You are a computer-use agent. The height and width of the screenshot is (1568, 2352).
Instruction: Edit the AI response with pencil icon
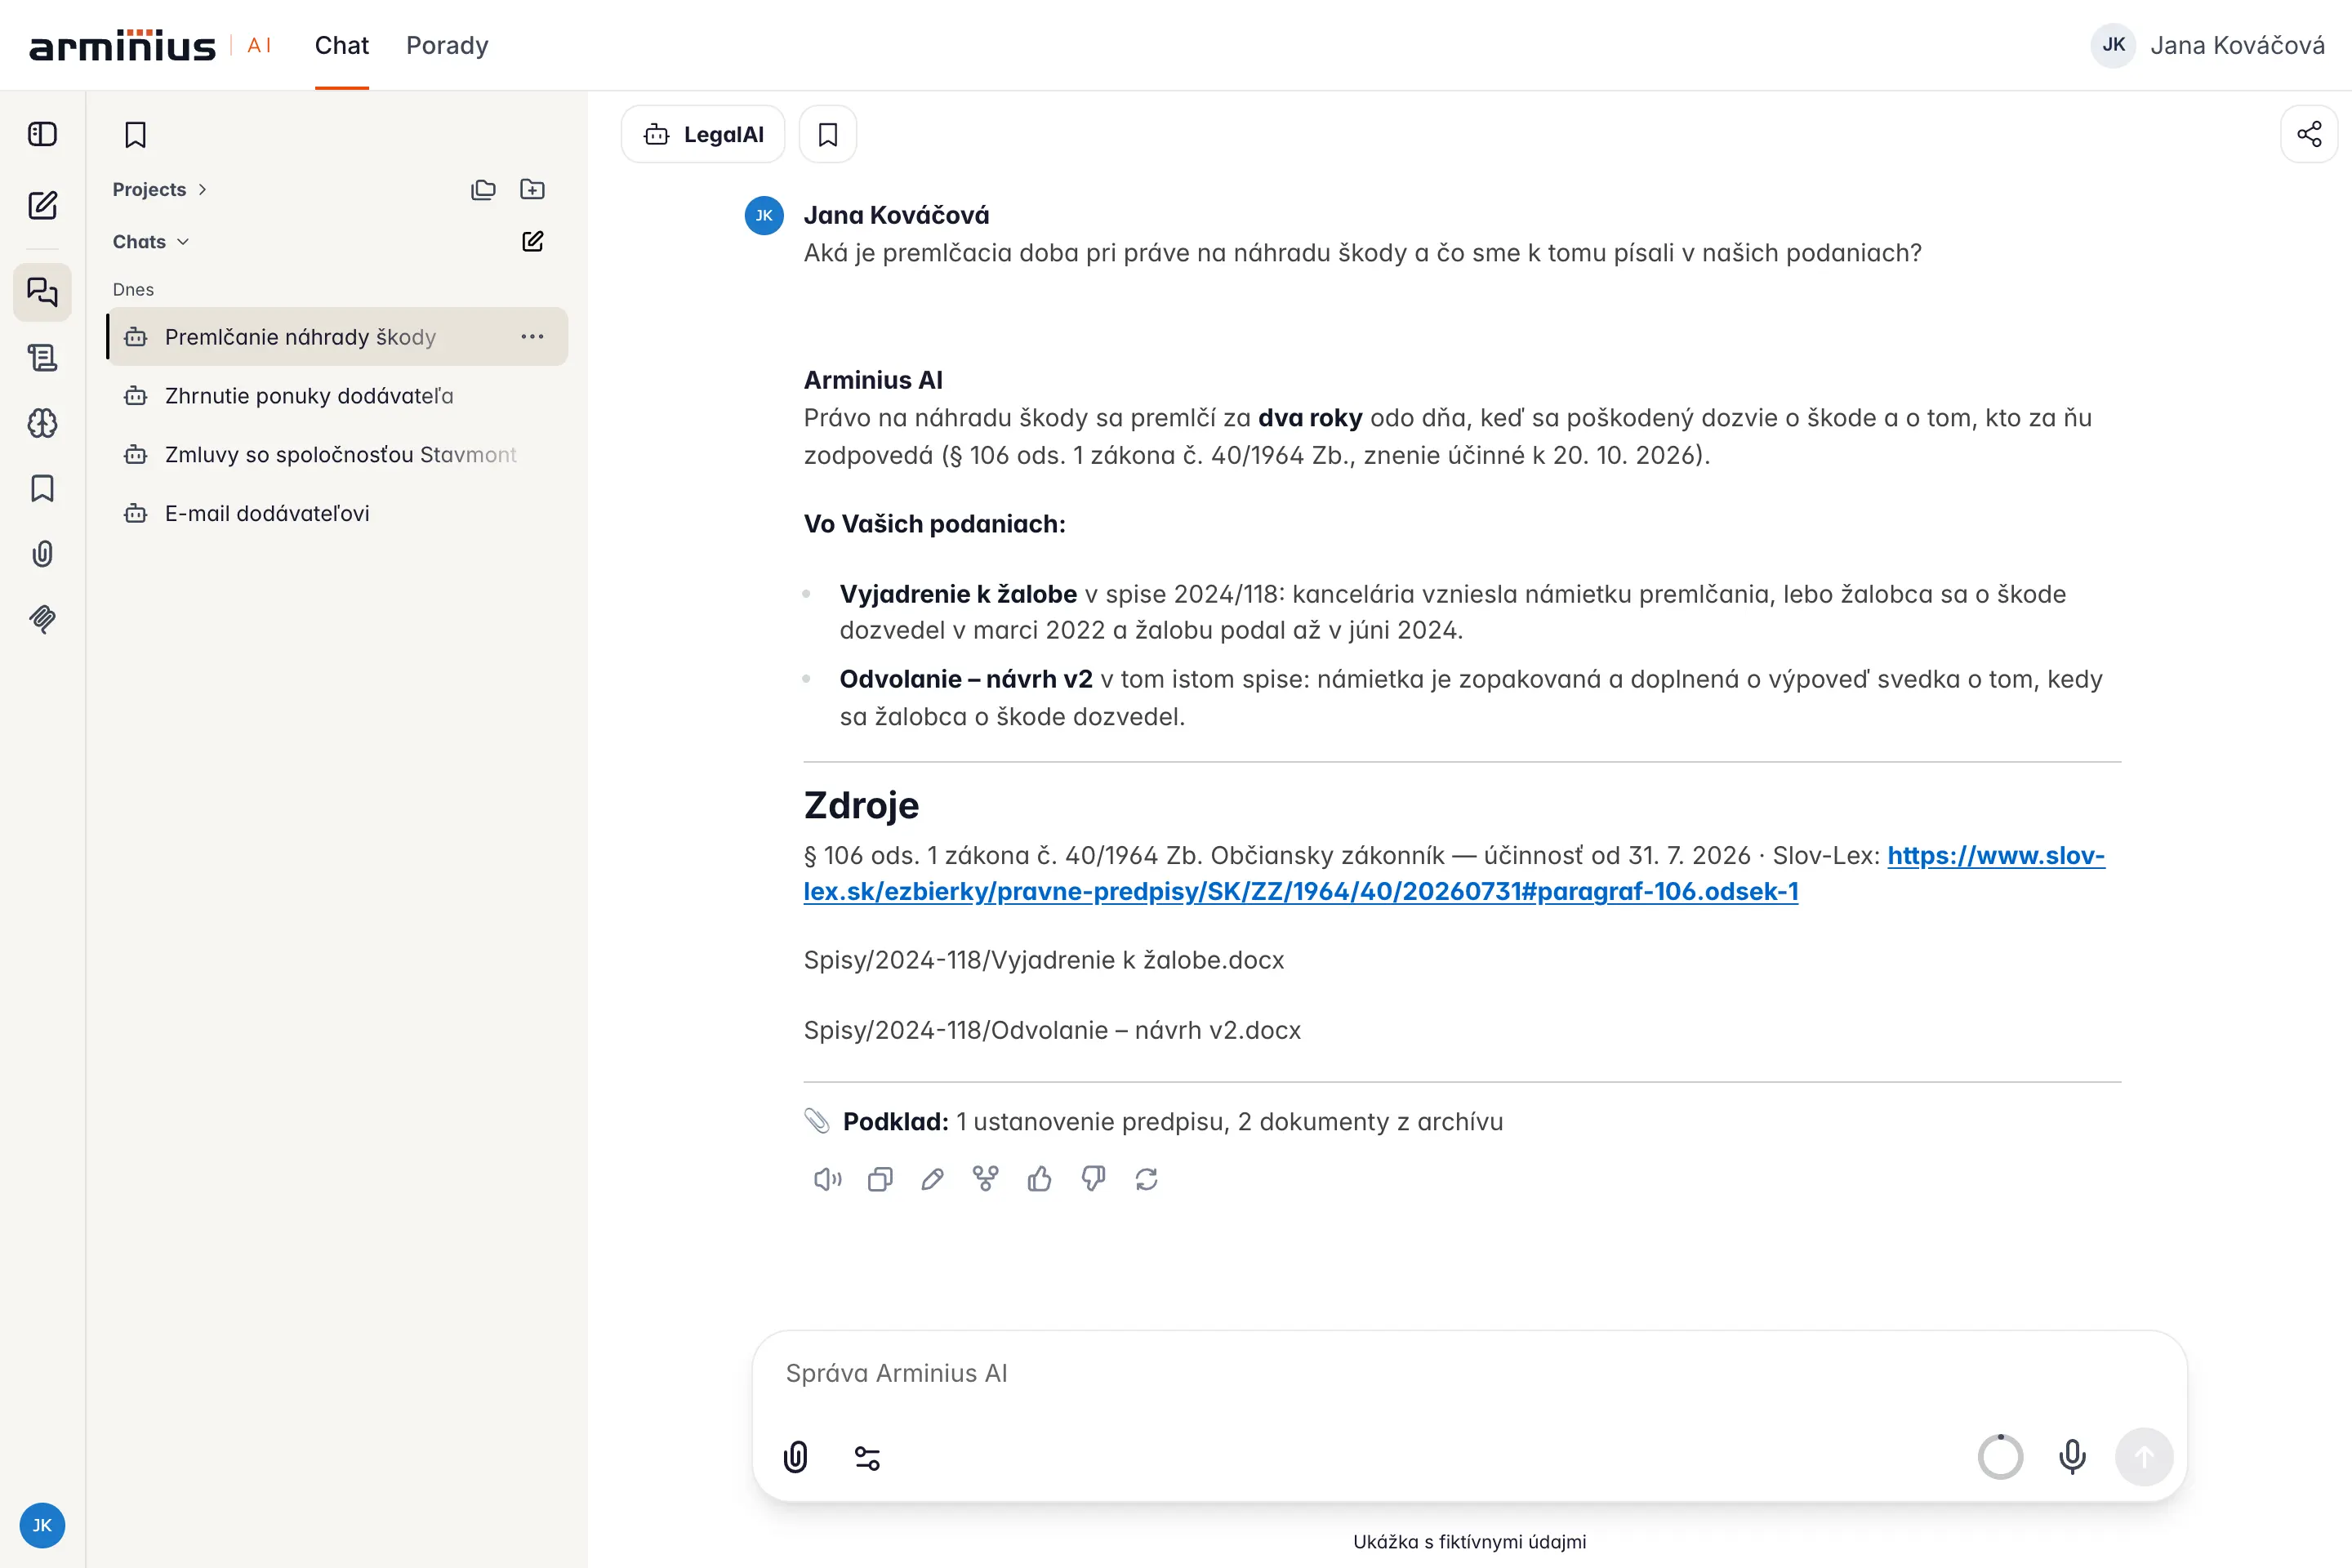pyautogui.click(x=932, y=1179)
